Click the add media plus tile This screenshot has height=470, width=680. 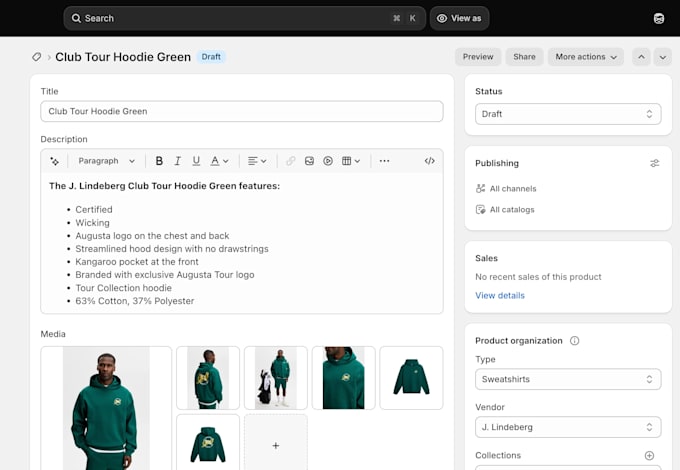click(276, 442)
